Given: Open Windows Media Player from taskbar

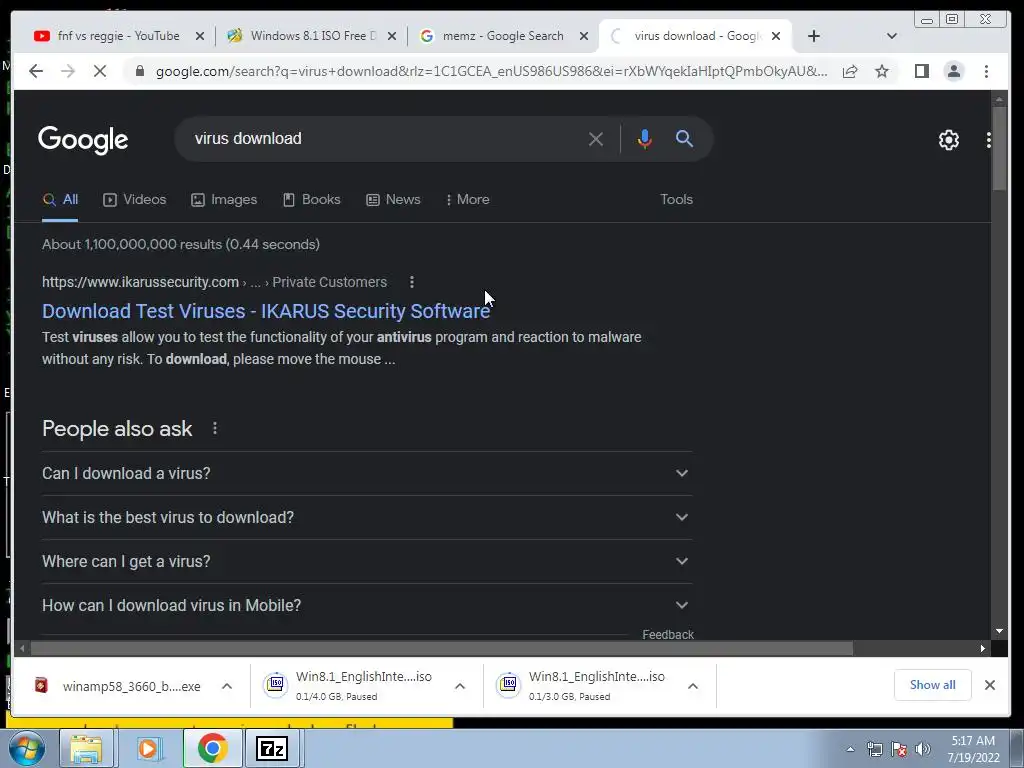Looking at the screenshot, I should point(149,748).
